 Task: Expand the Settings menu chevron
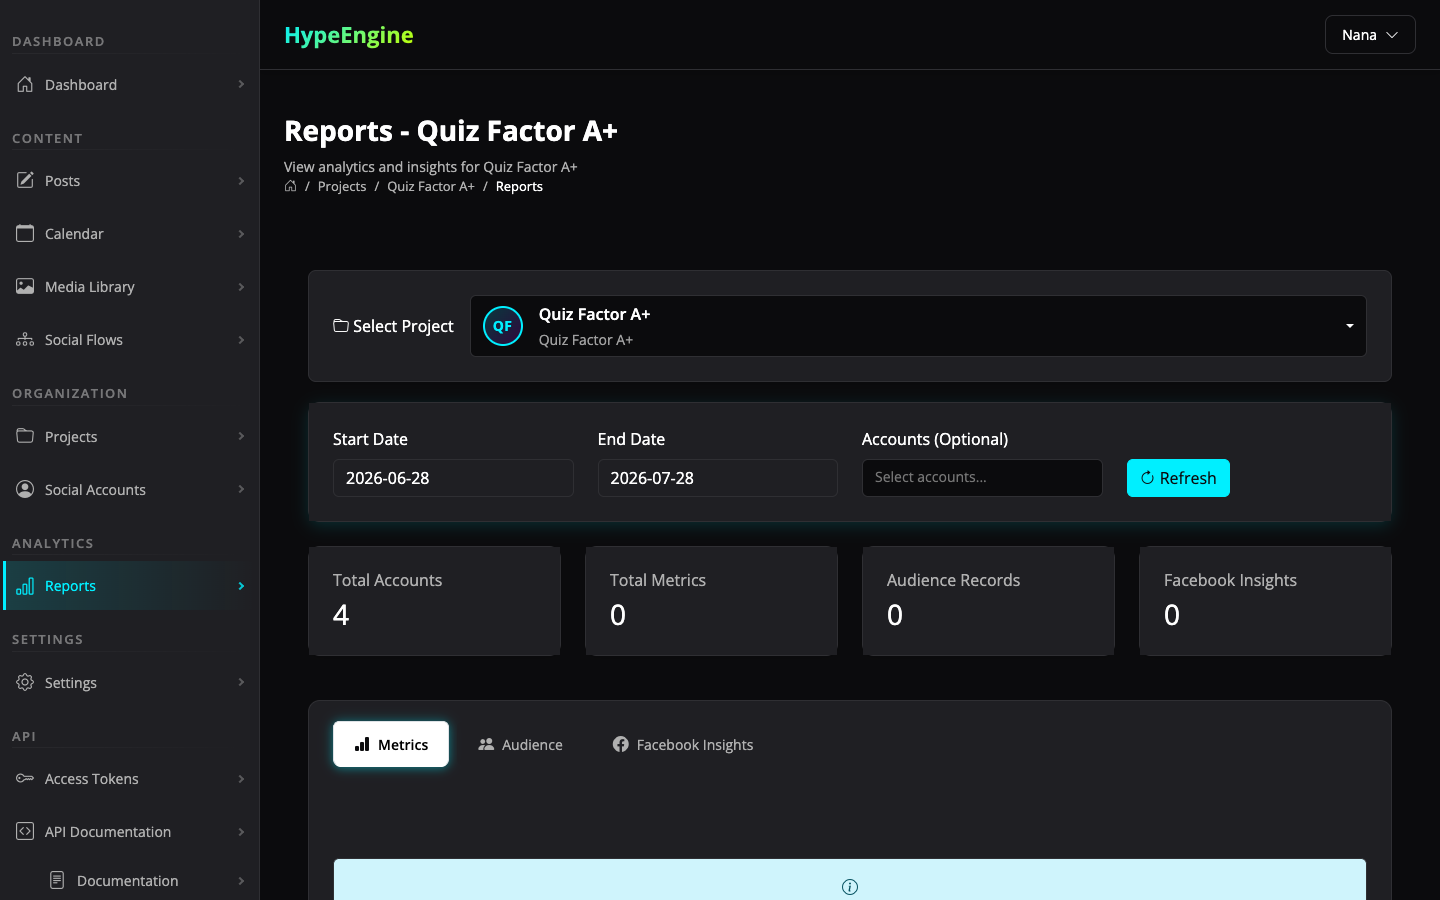241,682
